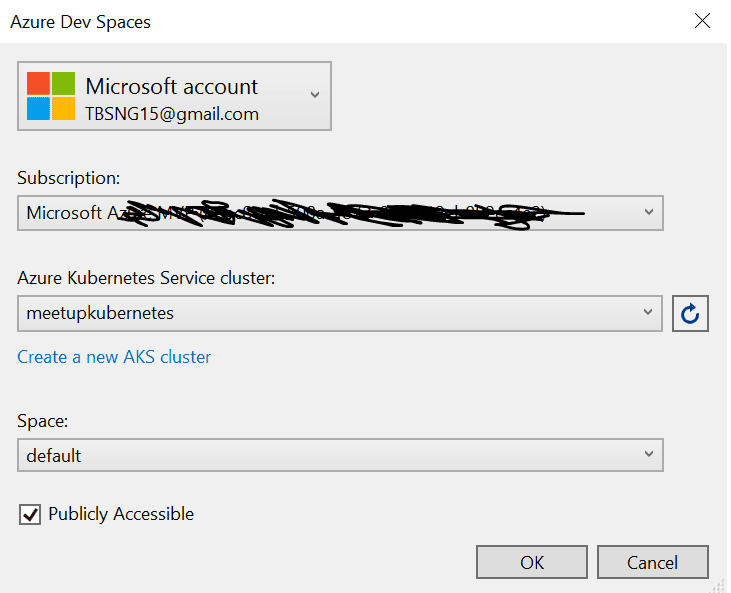Click the Microsoft account heading text
This screenshot has height=593, width=731.
tap(172, 86)
